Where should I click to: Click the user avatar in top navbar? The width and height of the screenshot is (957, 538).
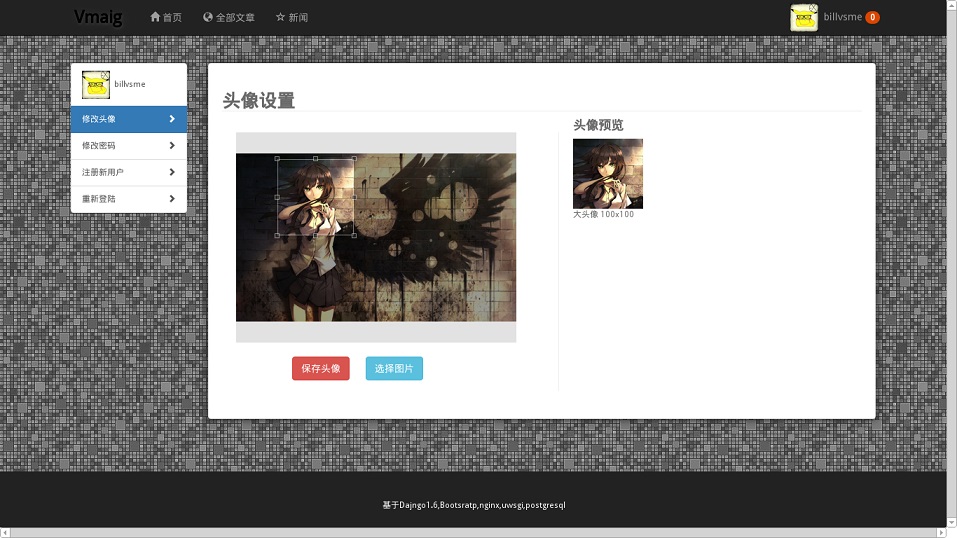tap(804, 17)
